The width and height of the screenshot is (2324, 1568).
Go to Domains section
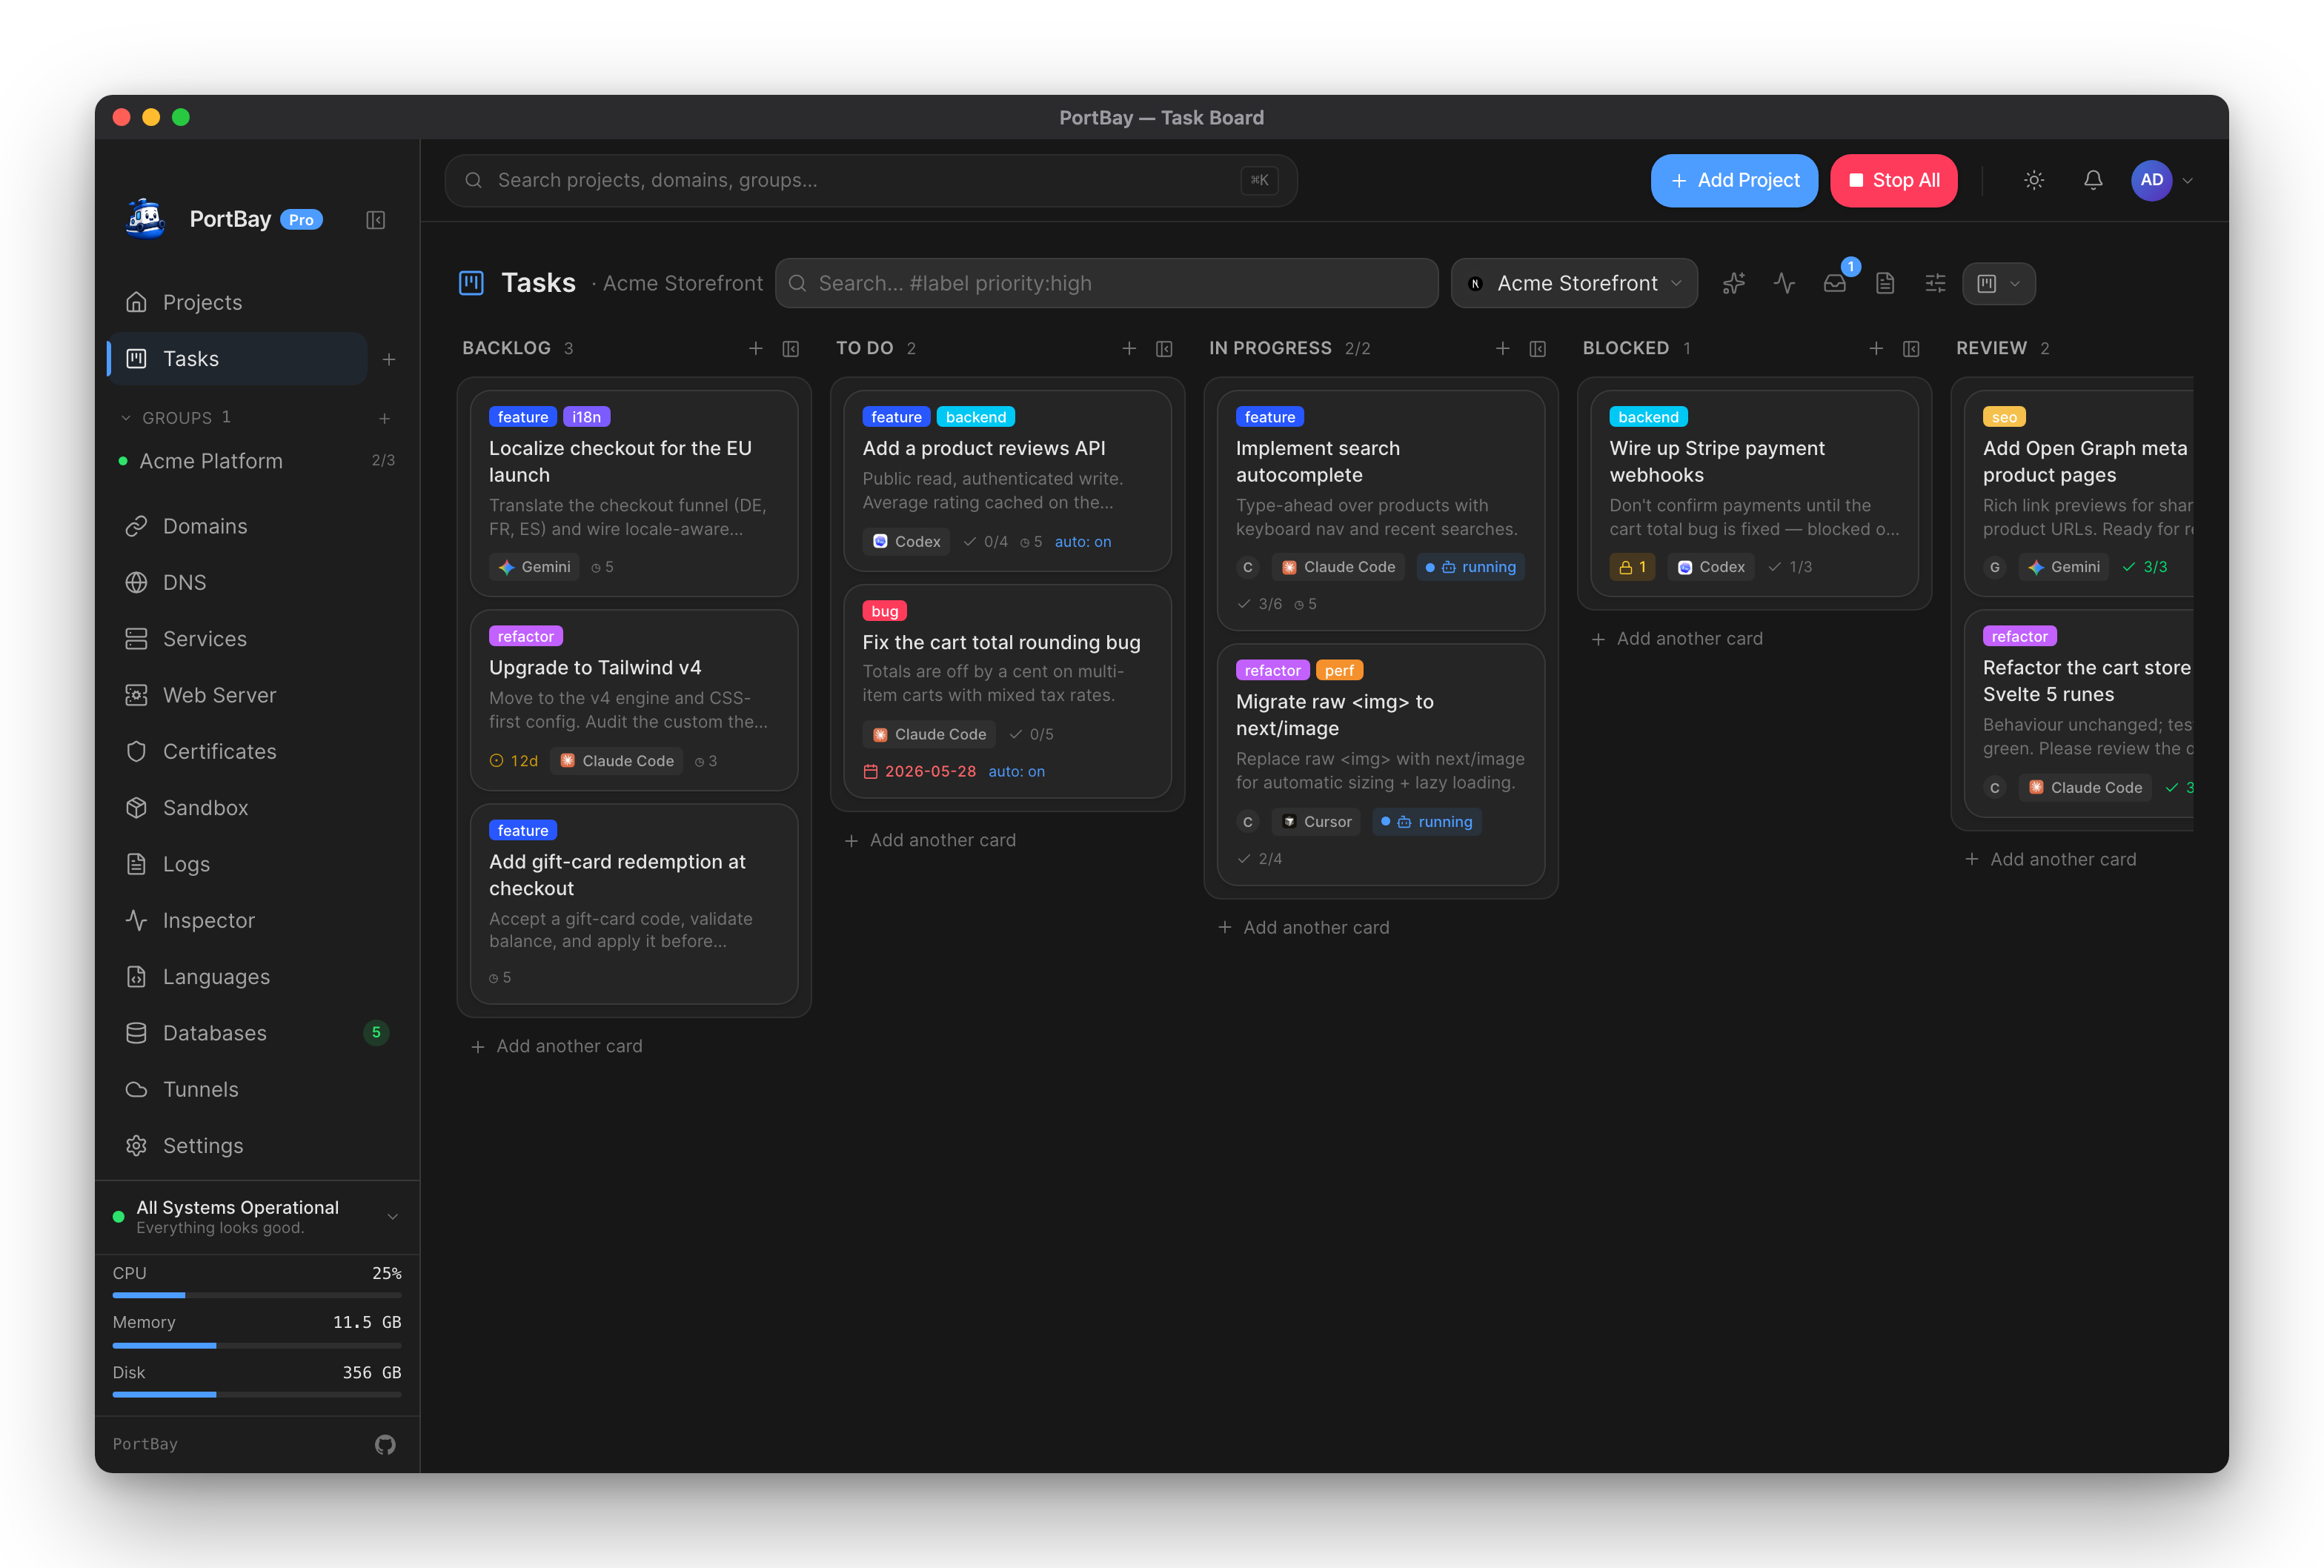[237, 526]
